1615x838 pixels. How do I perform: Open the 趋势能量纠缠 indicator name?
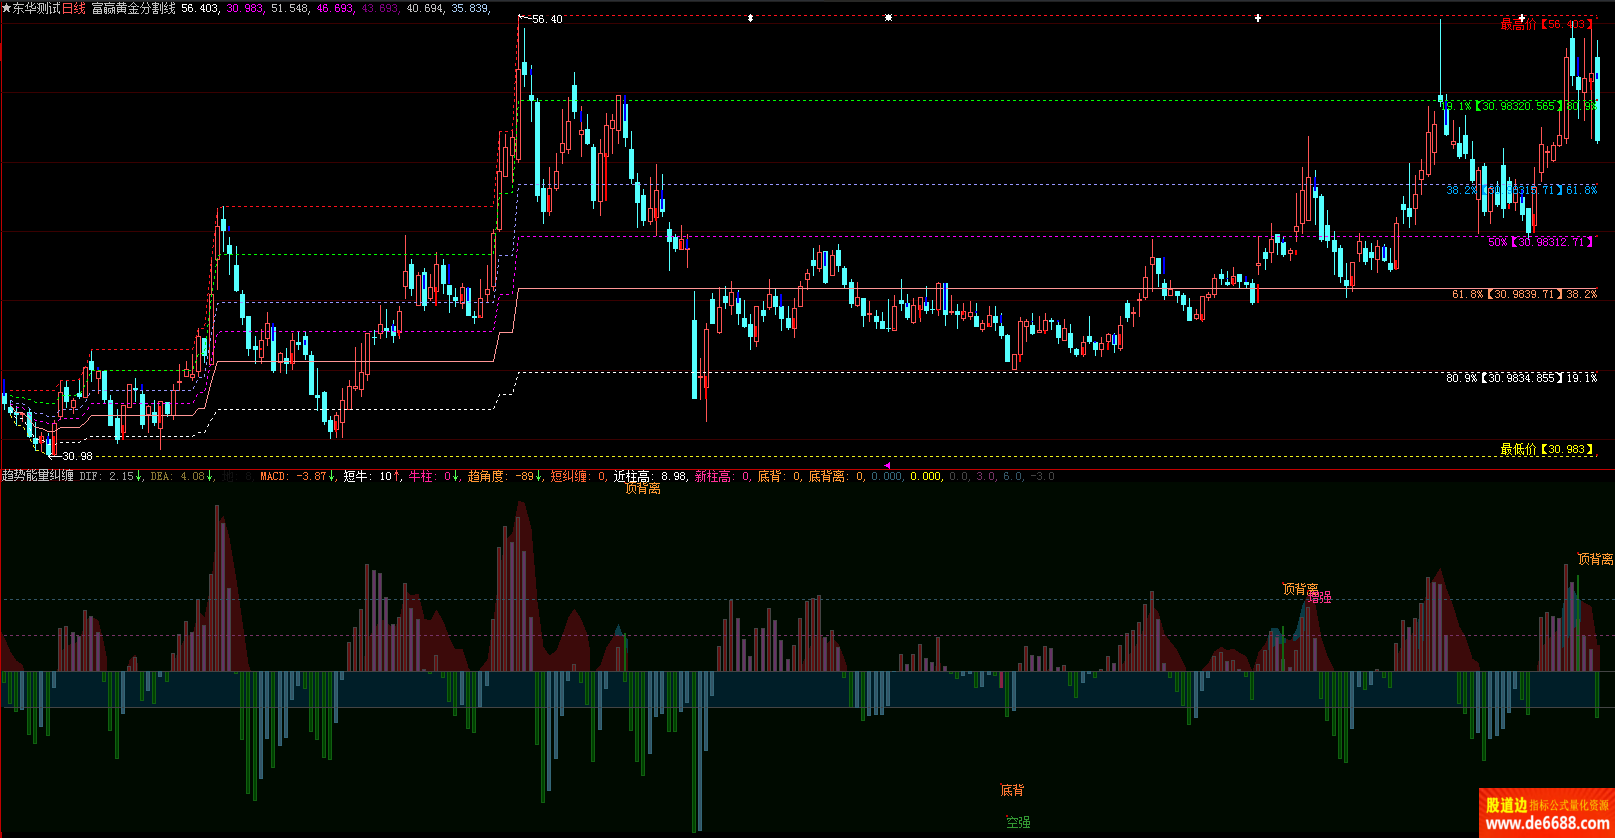(38, 476)
